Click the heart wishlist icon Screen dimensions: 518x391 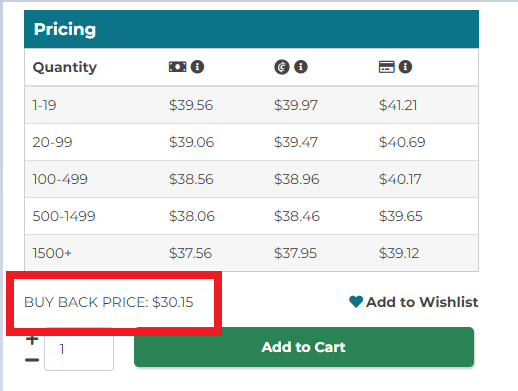pyautogui.click(x=356, y=302)
